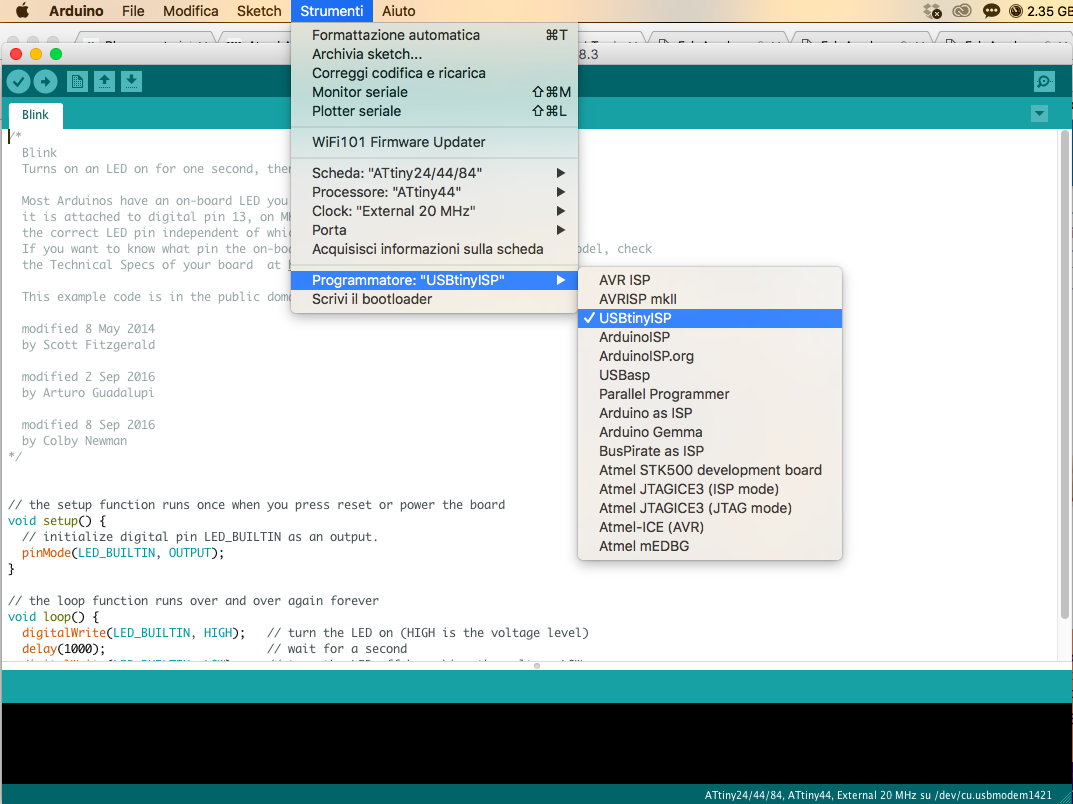Click the 'digitalWrite(LED_BUILTIN, HIGH);' line
1073x804 pixels.
[133, 633]
